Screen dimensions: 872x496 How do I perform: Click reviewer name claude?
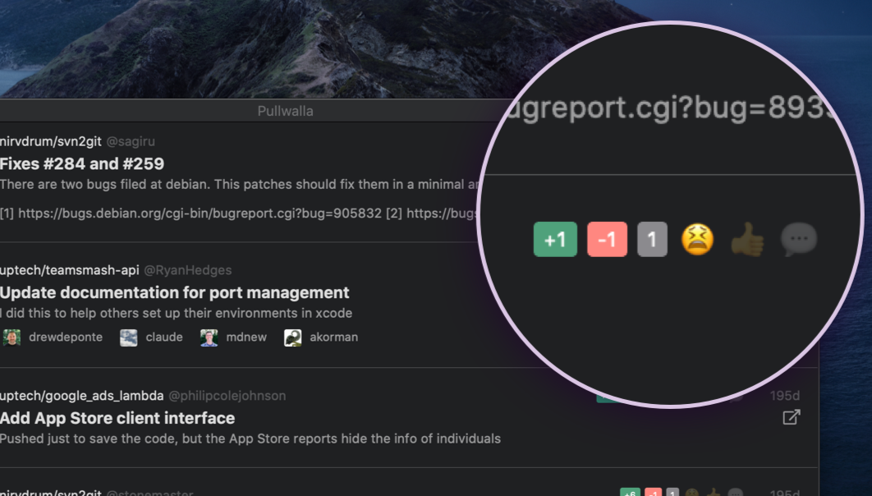(164, 338)
